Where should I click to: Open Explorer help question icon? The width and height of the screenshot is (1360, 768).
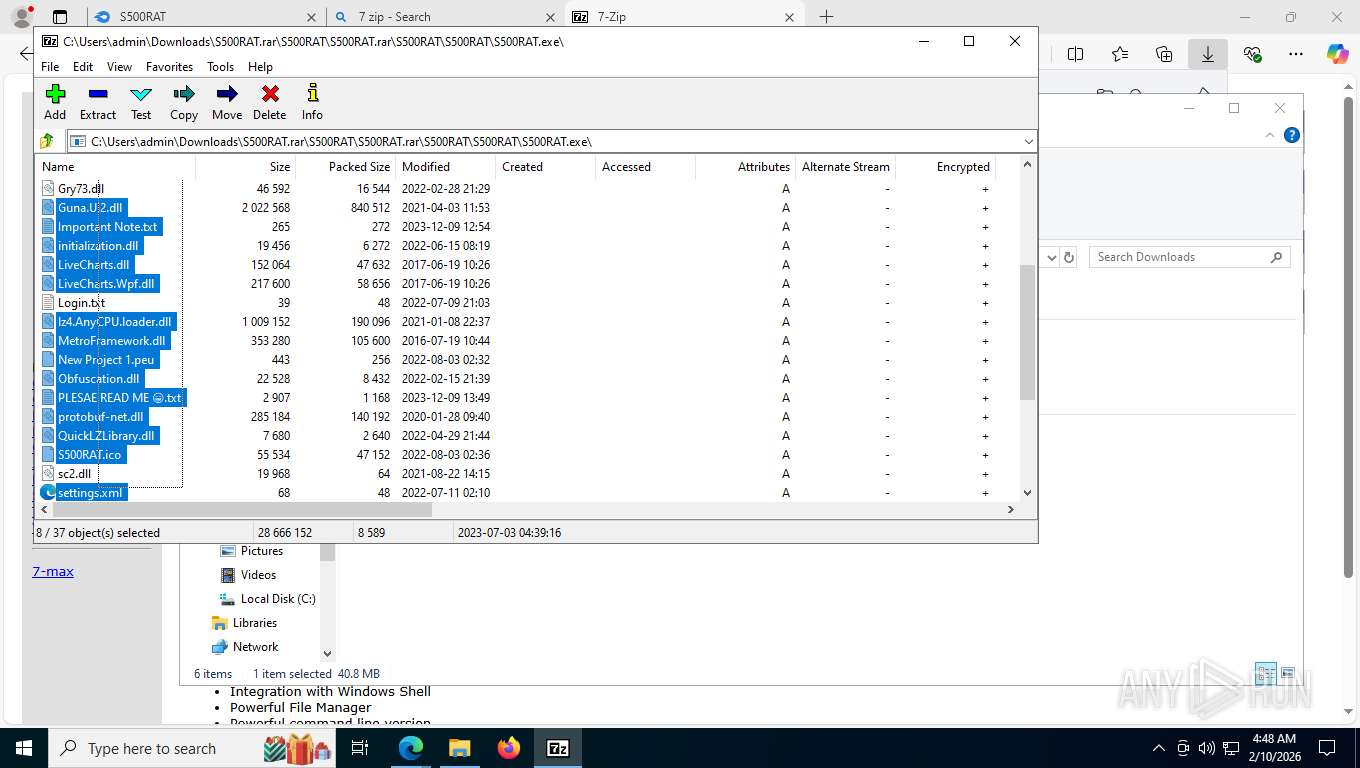1292,135
